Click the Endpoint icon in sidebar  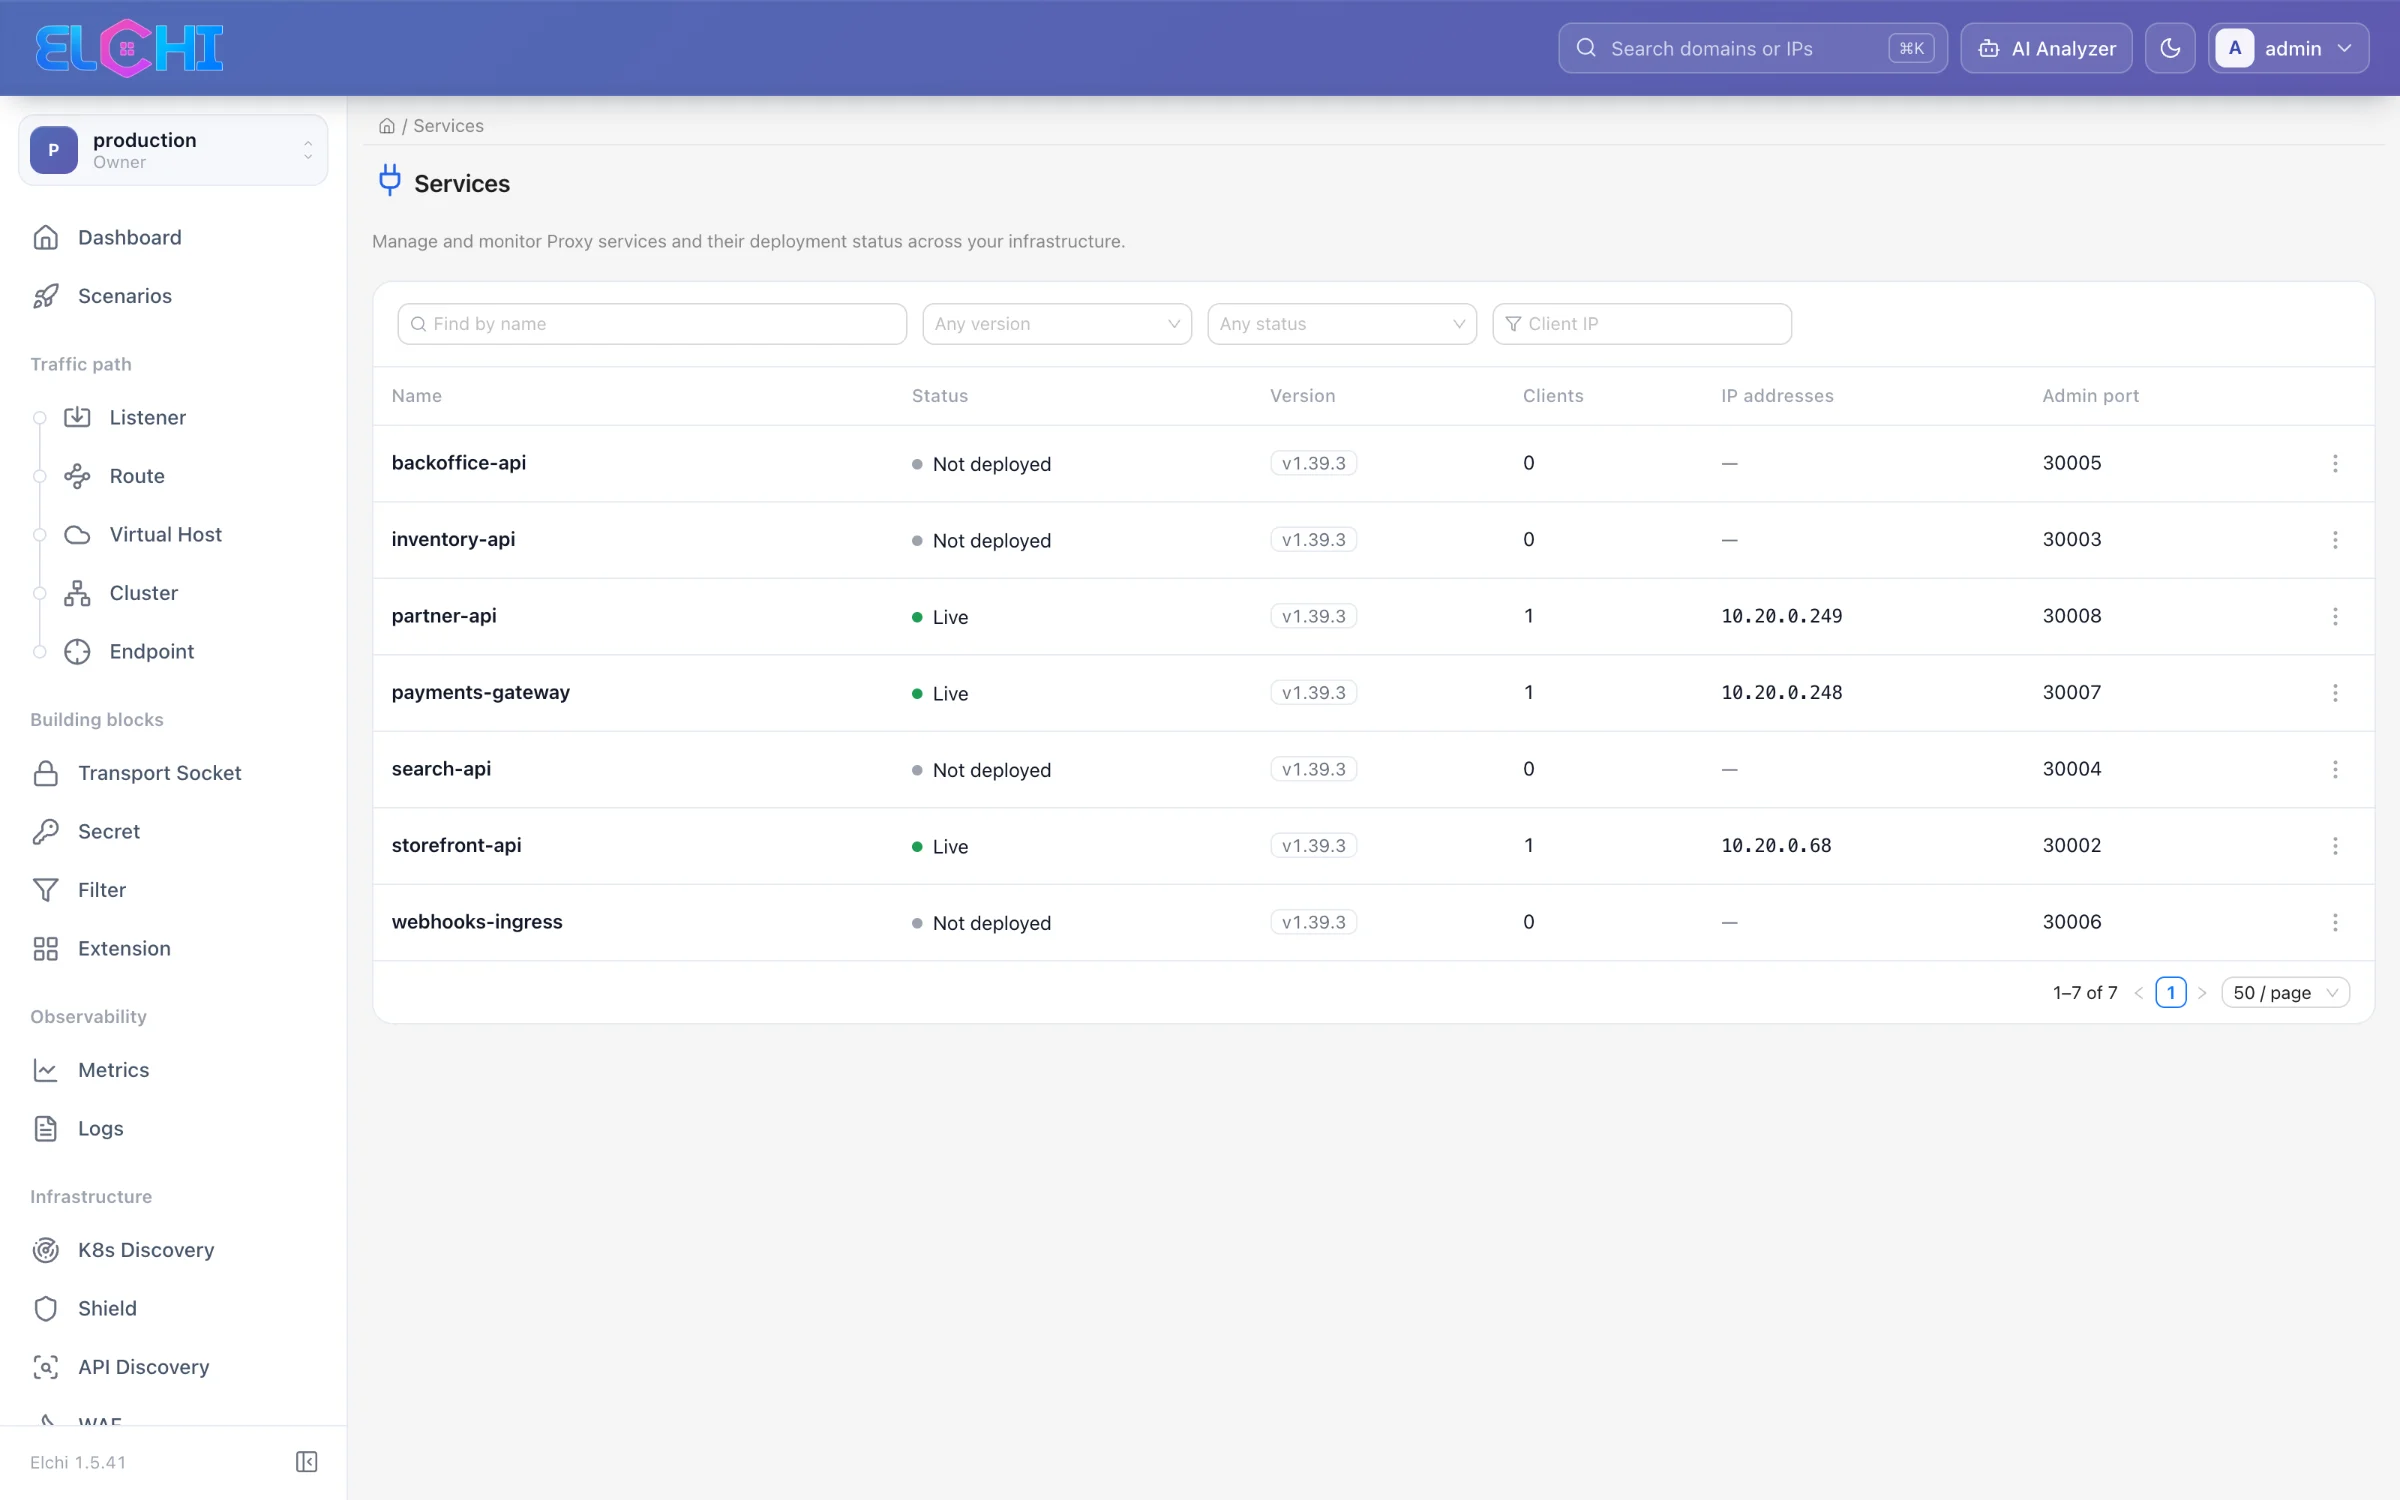(77, 652)
